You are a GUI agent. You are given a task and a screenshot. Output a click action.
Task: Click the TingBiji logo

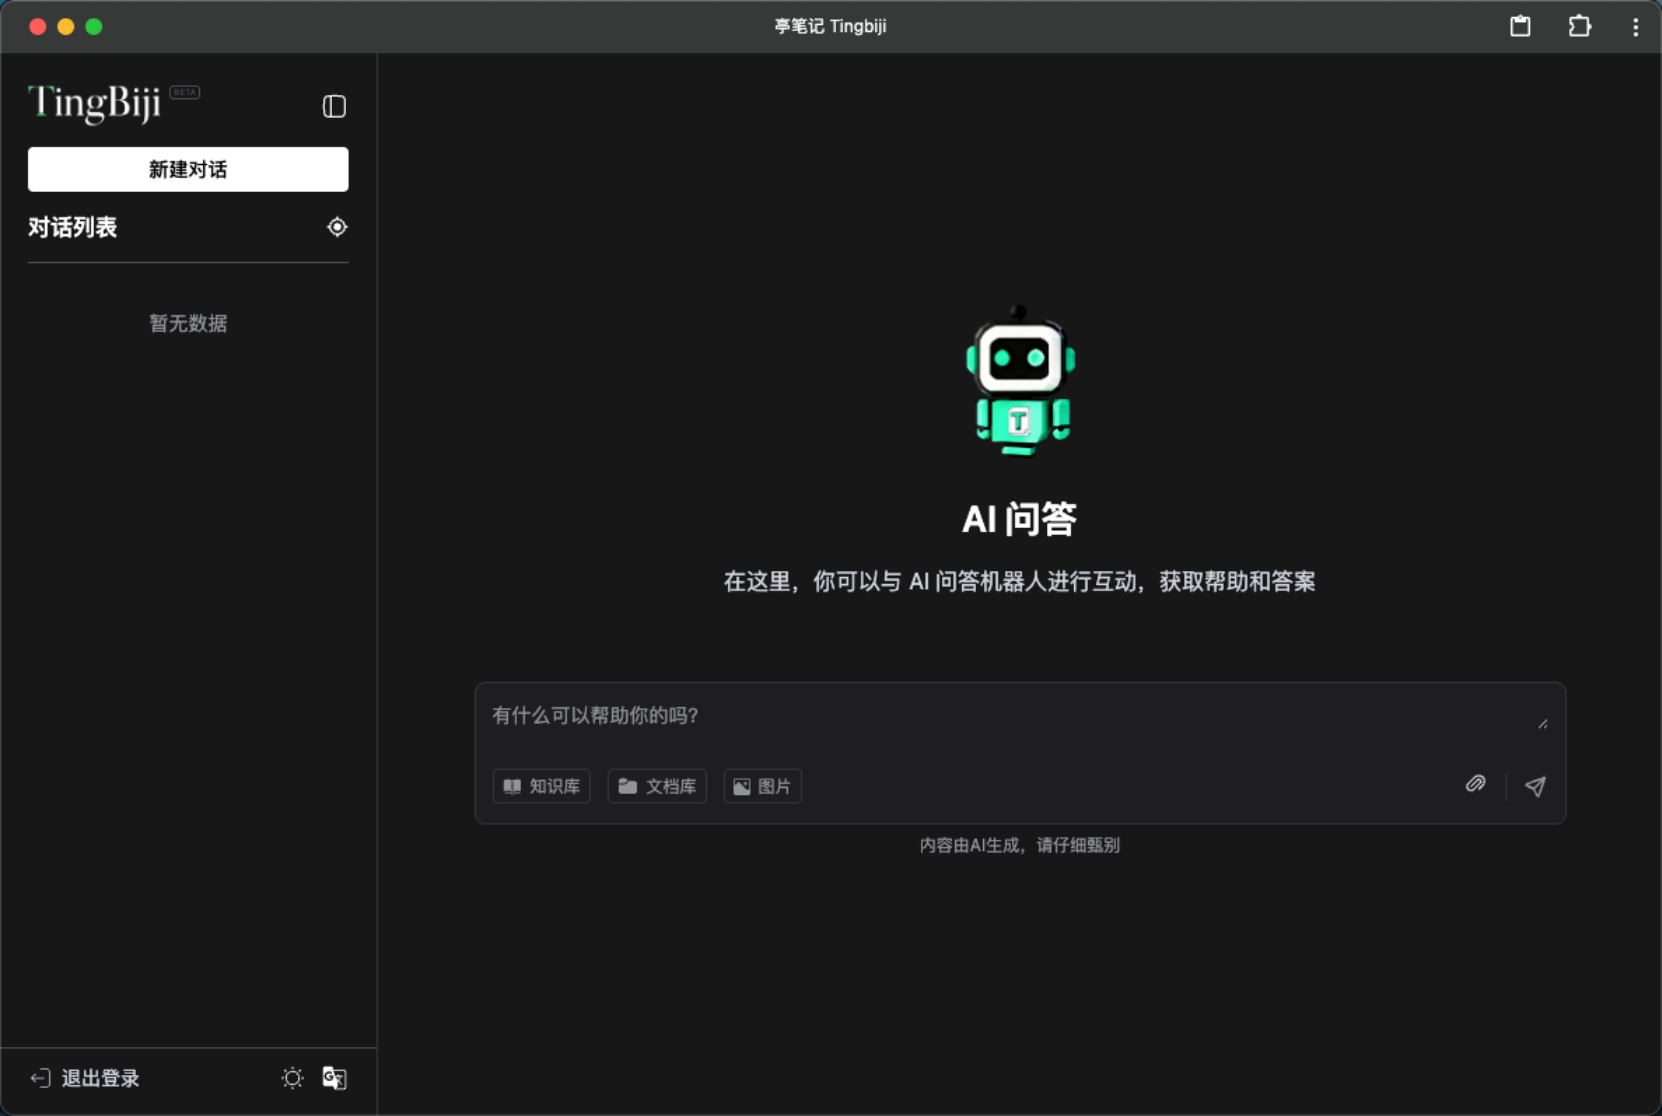click(x=94, y=103)
